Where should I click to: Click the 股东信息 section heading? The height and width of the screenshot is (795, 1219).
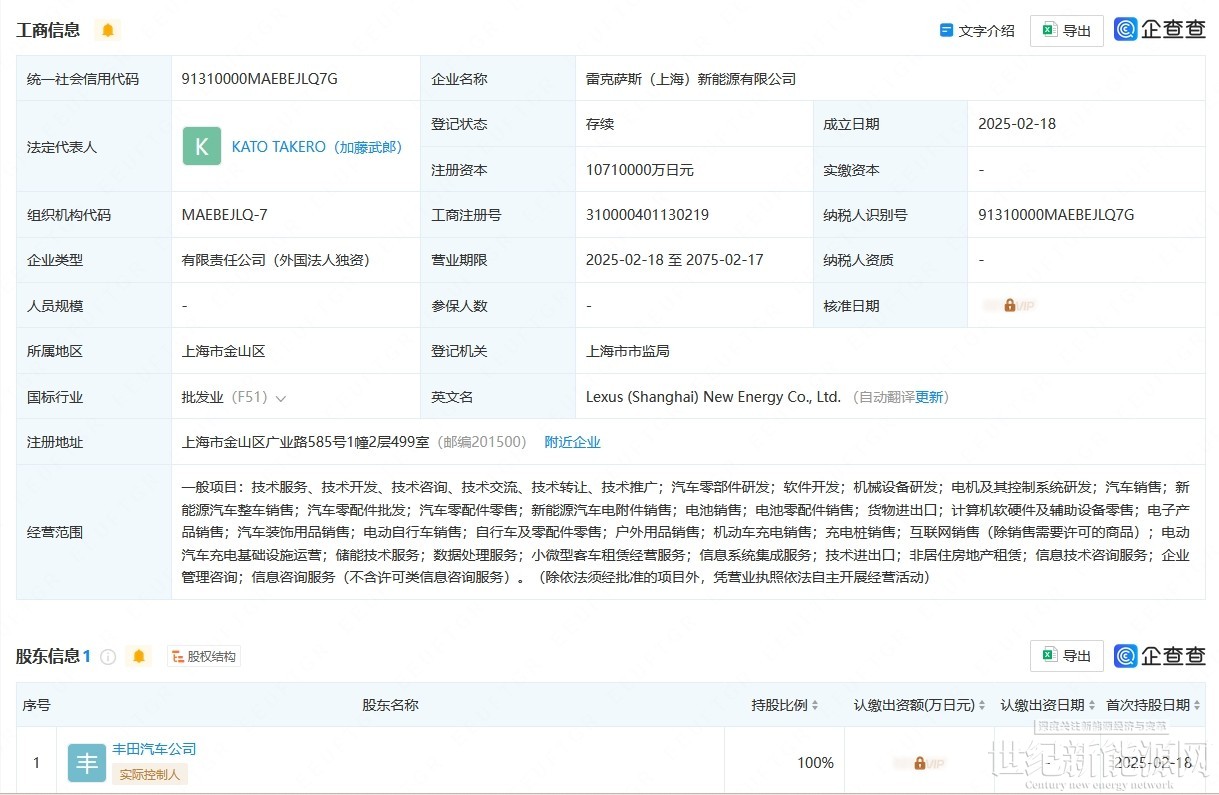tap(48, 656)
